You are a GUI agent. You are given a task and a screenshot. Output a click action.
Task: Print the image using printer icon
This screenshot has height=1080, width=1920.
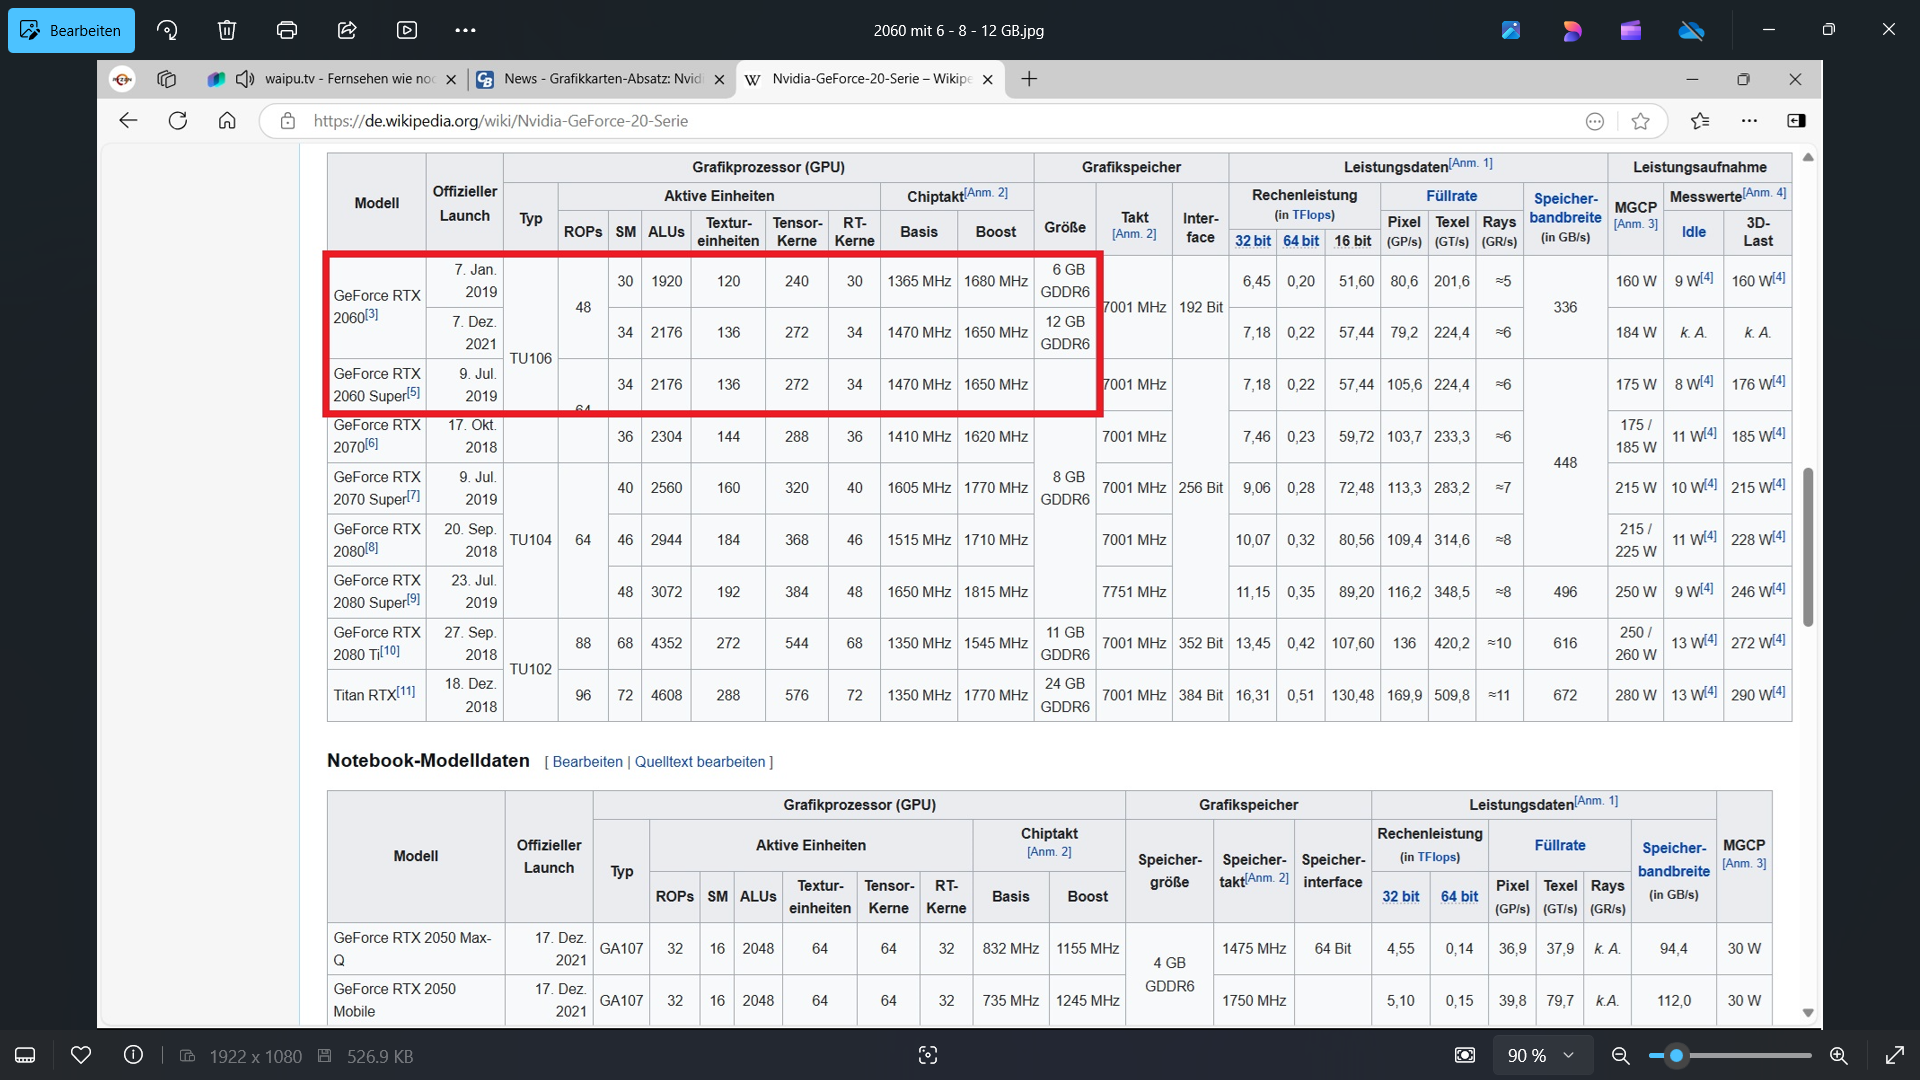tap(287, 30)
